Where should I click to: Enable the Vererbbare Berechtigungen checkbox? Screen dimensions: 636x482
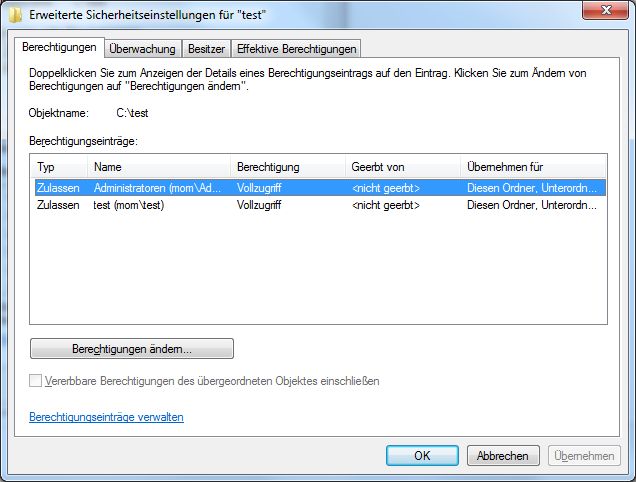(x=37, y=381)
